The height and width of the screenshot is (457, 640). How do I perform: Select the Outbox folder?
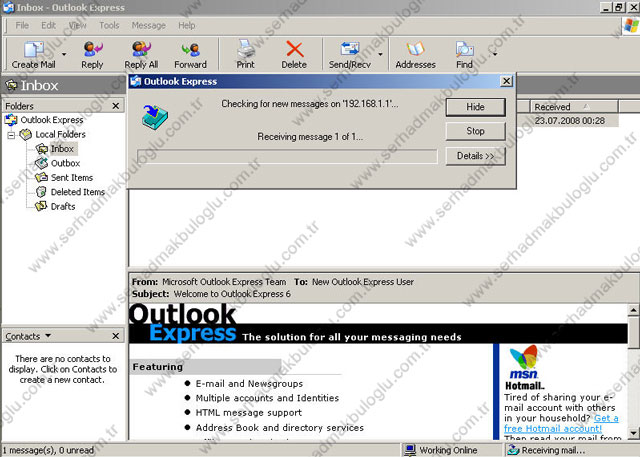coord(65,163)
